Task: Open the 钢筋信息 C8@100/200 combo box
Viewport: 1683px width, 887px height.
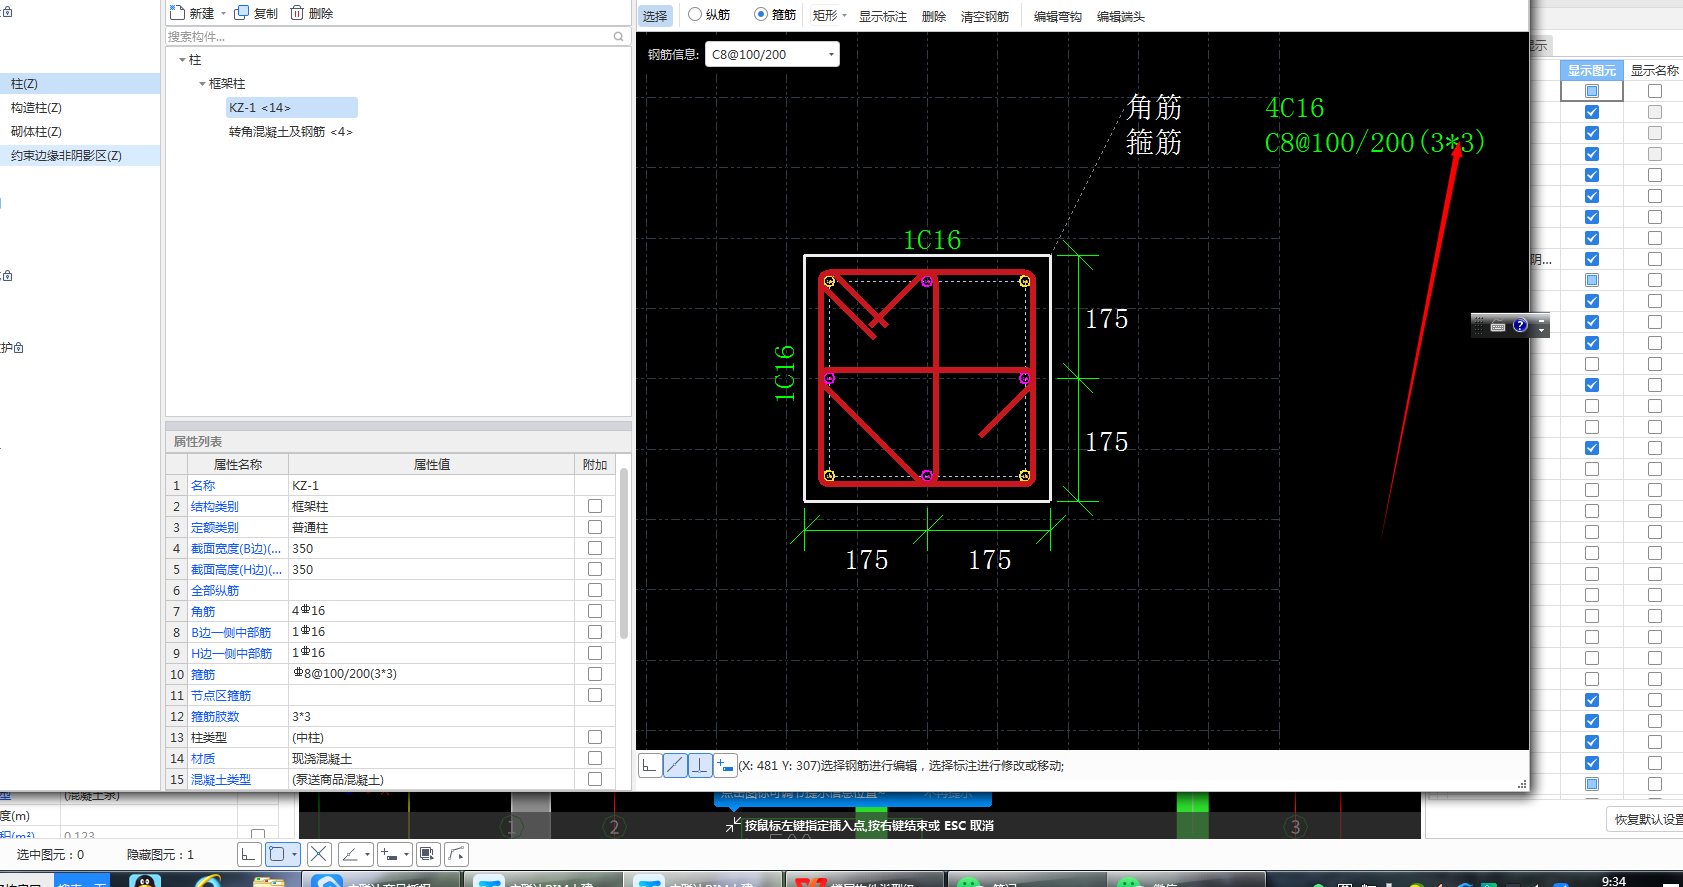Action: click(772, 54)
